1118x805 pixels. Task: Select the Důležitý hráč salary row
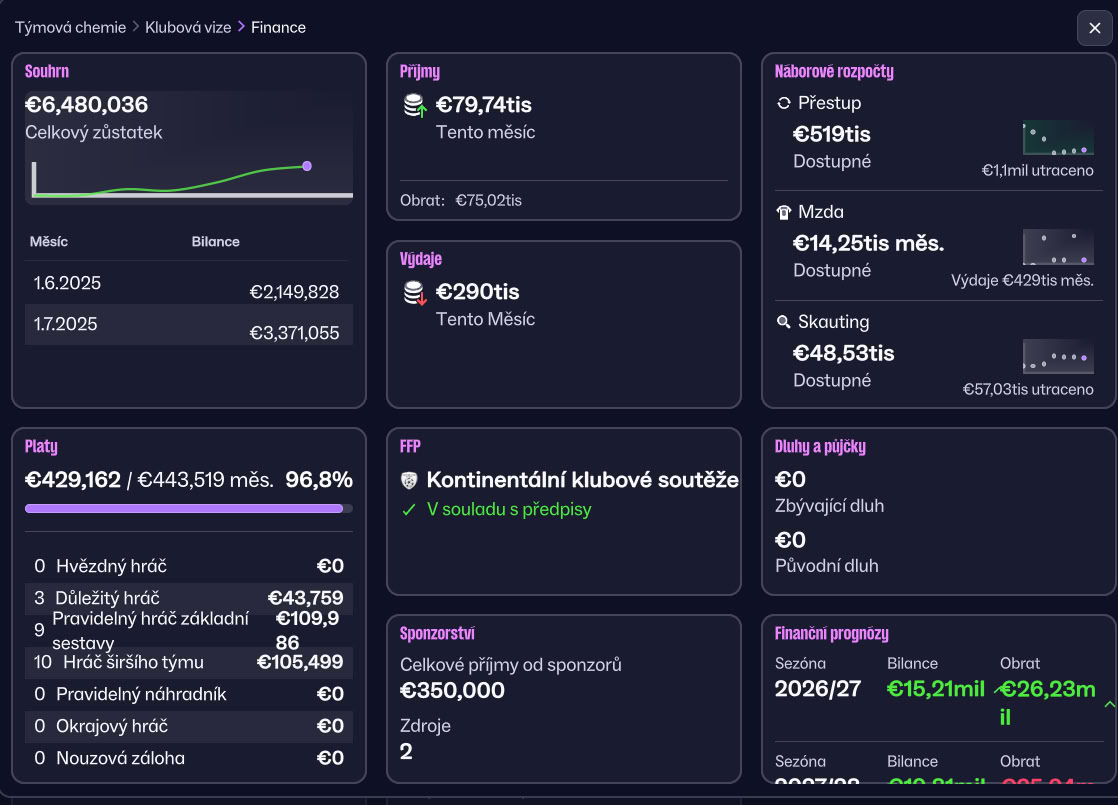189,598
